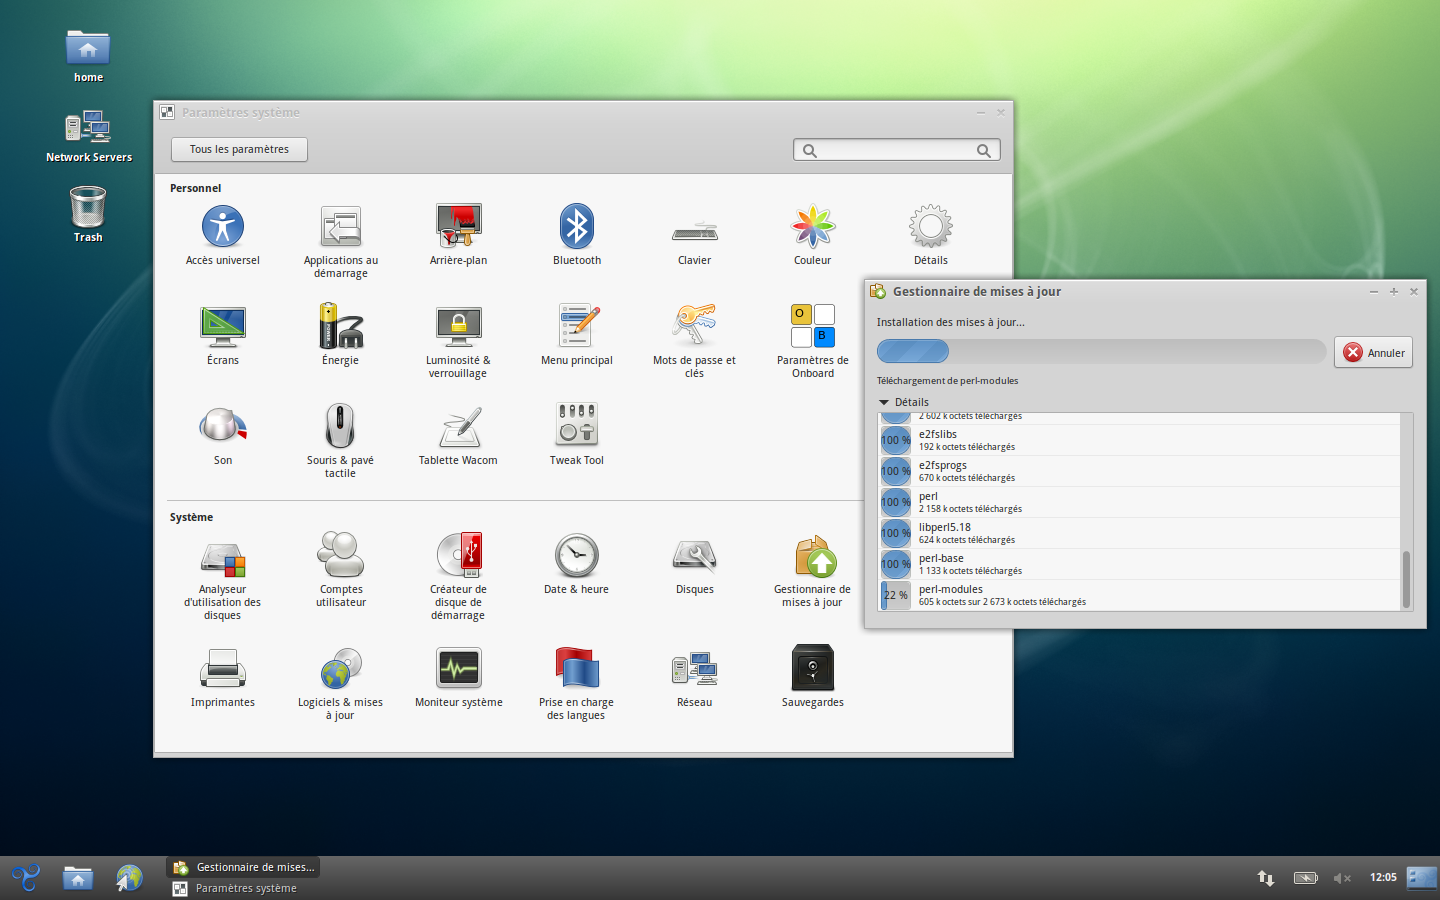Image resolution: width=1440 pixels, height=900 pixels.
Task: Open Créateur de disque de démarrage
Action: tap(458, 577)
